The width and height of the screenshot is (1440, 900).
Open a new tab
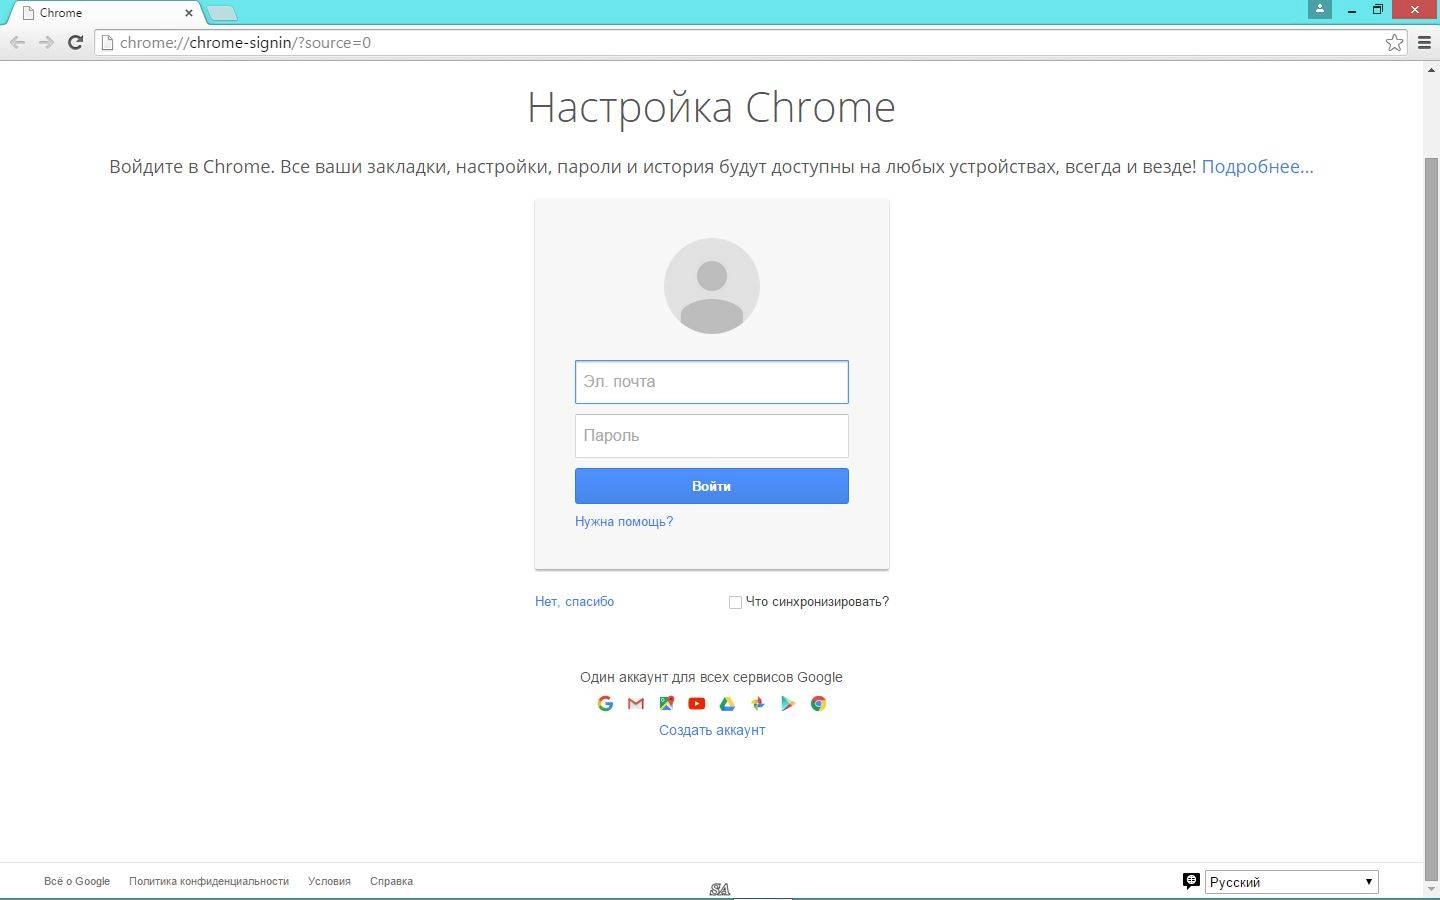tap(222, 13)
